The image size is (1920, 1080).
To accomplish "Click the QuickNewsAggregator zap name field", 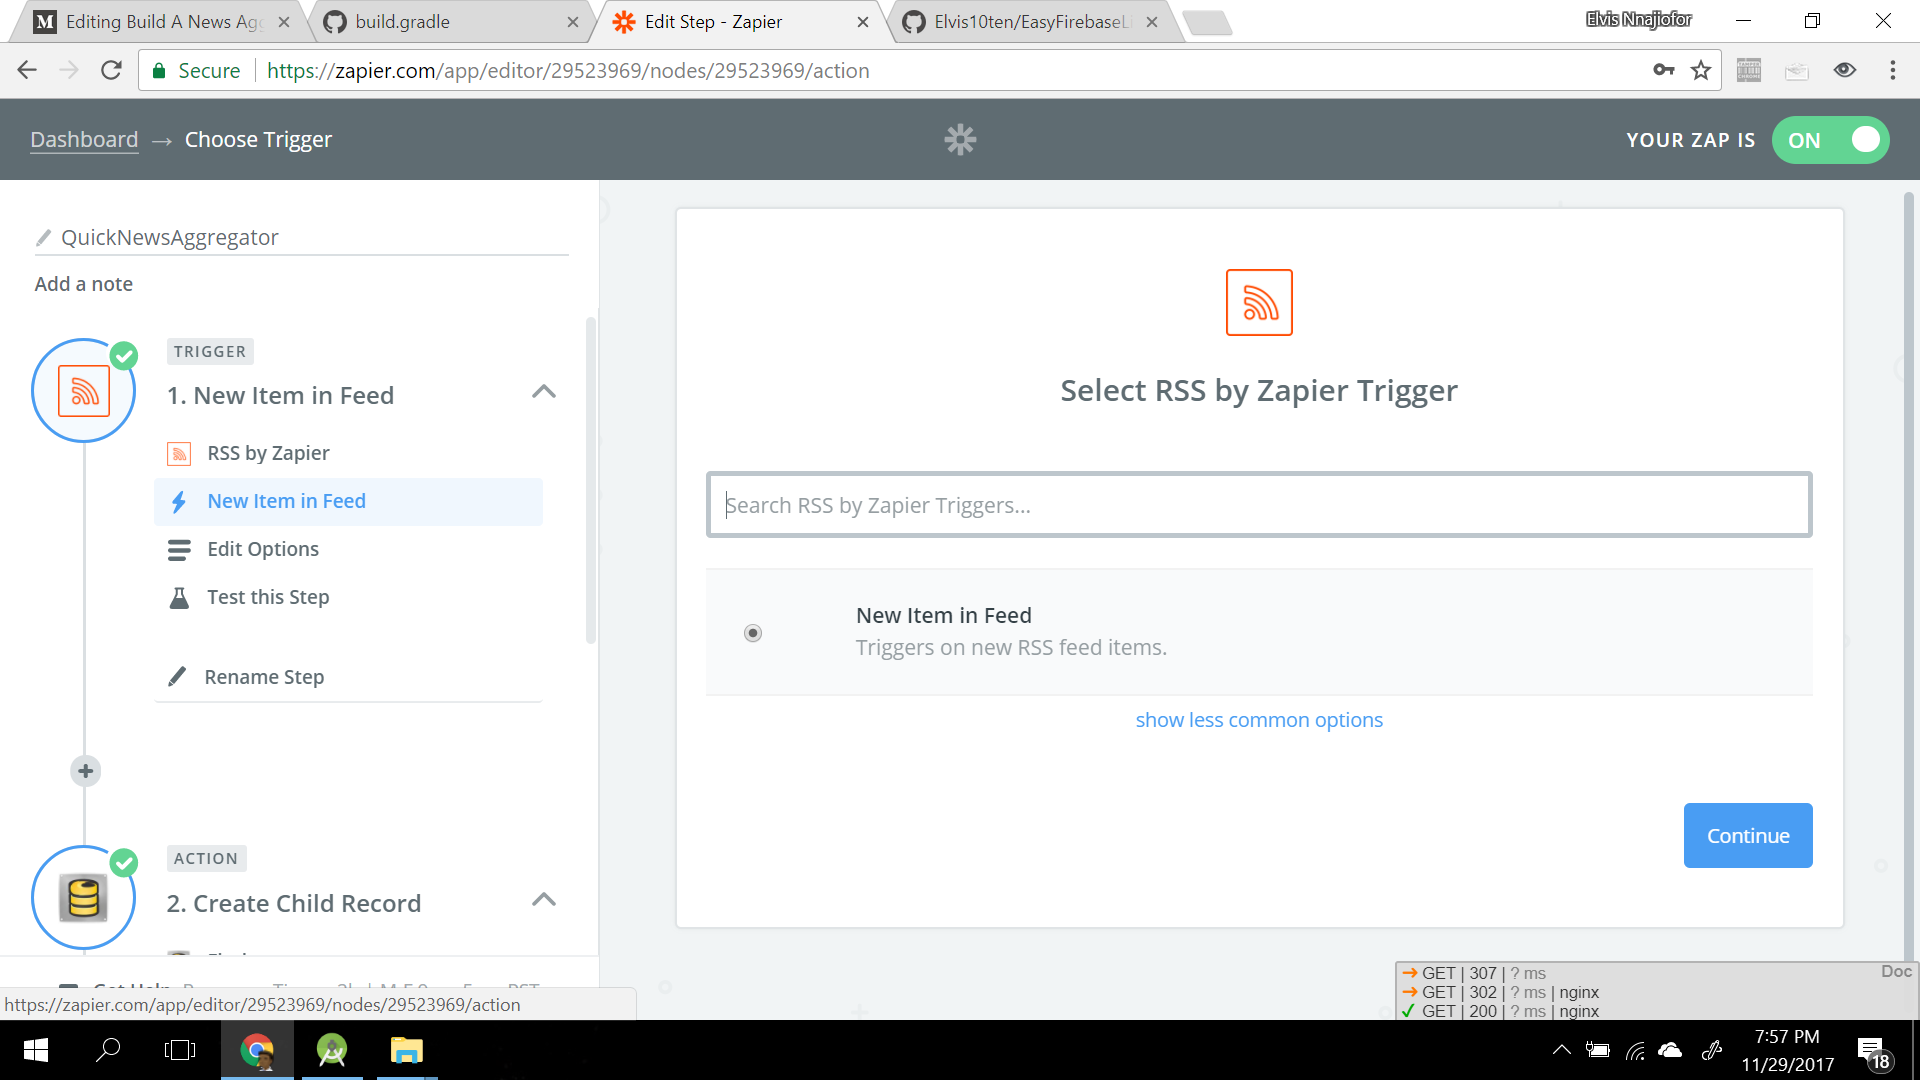I will [x=301, y=238].
